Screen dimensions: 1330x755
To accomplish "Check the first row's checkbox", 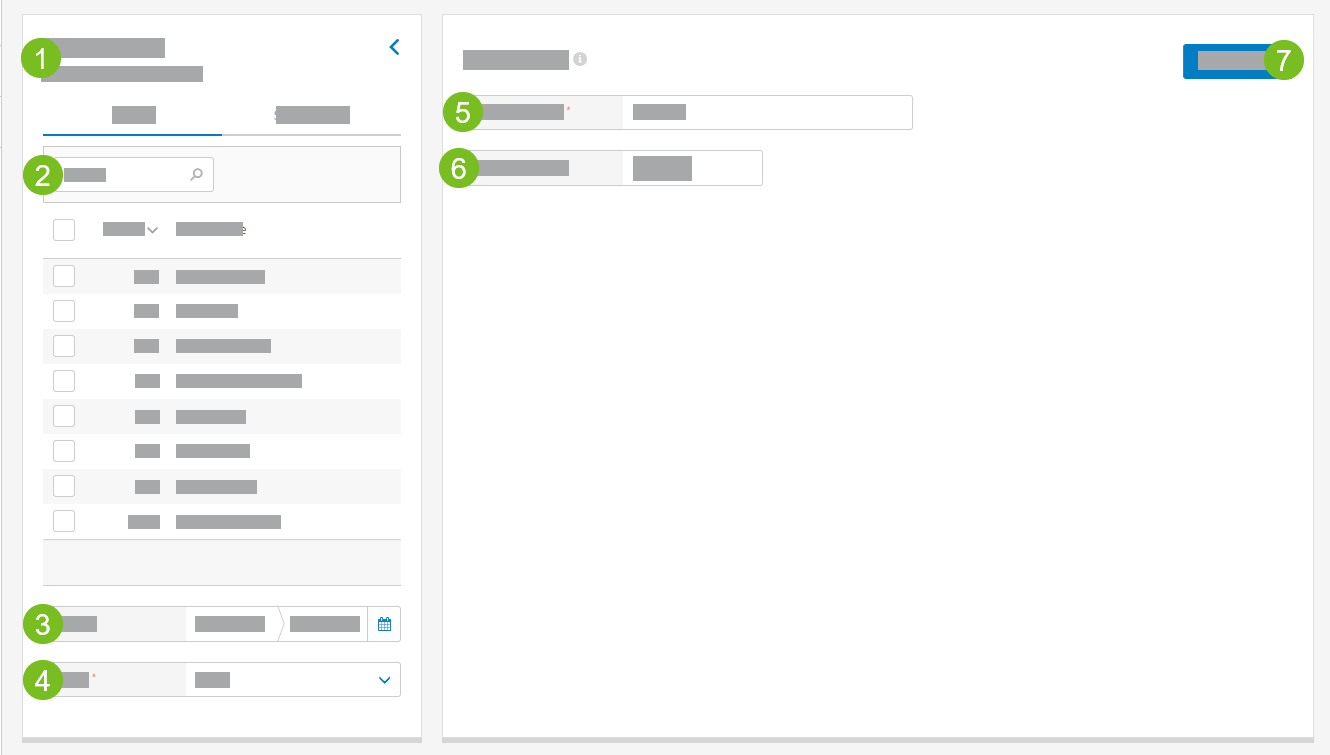I will pos(64,275).
